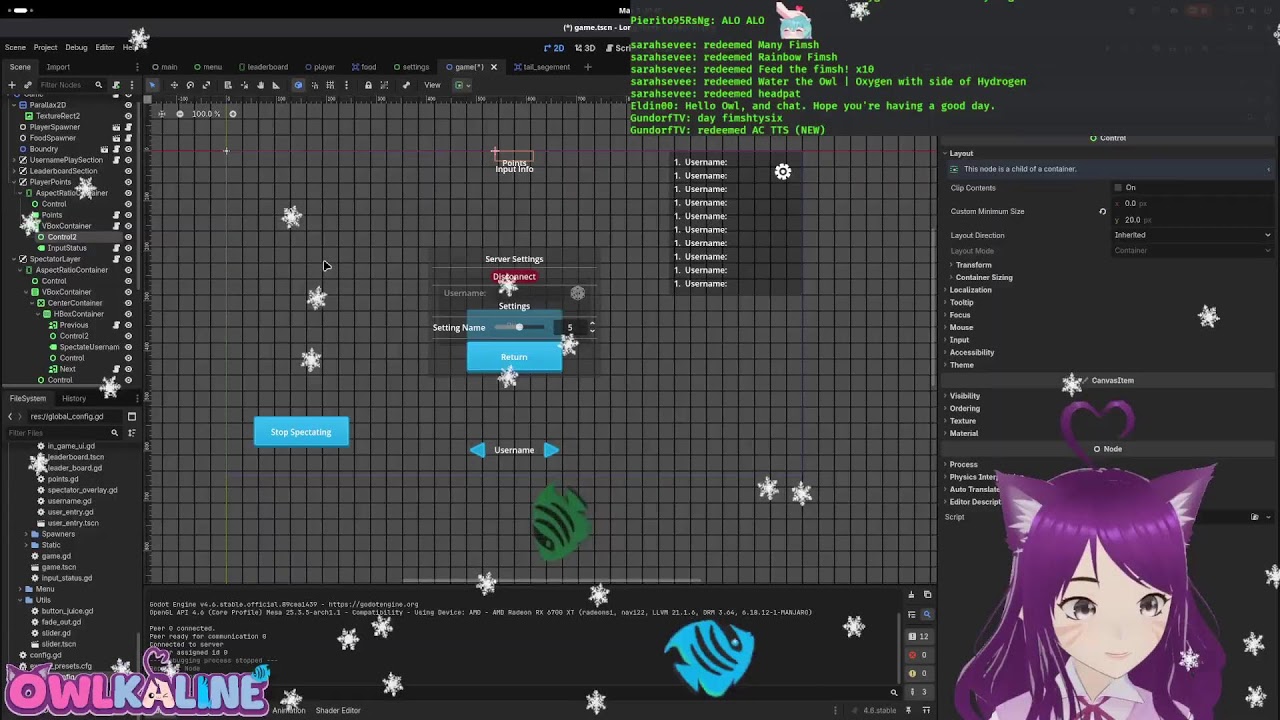1280x720 pixels.
Task: Open the script attached to InputStatus node
Action: click(x=116, y=248)
